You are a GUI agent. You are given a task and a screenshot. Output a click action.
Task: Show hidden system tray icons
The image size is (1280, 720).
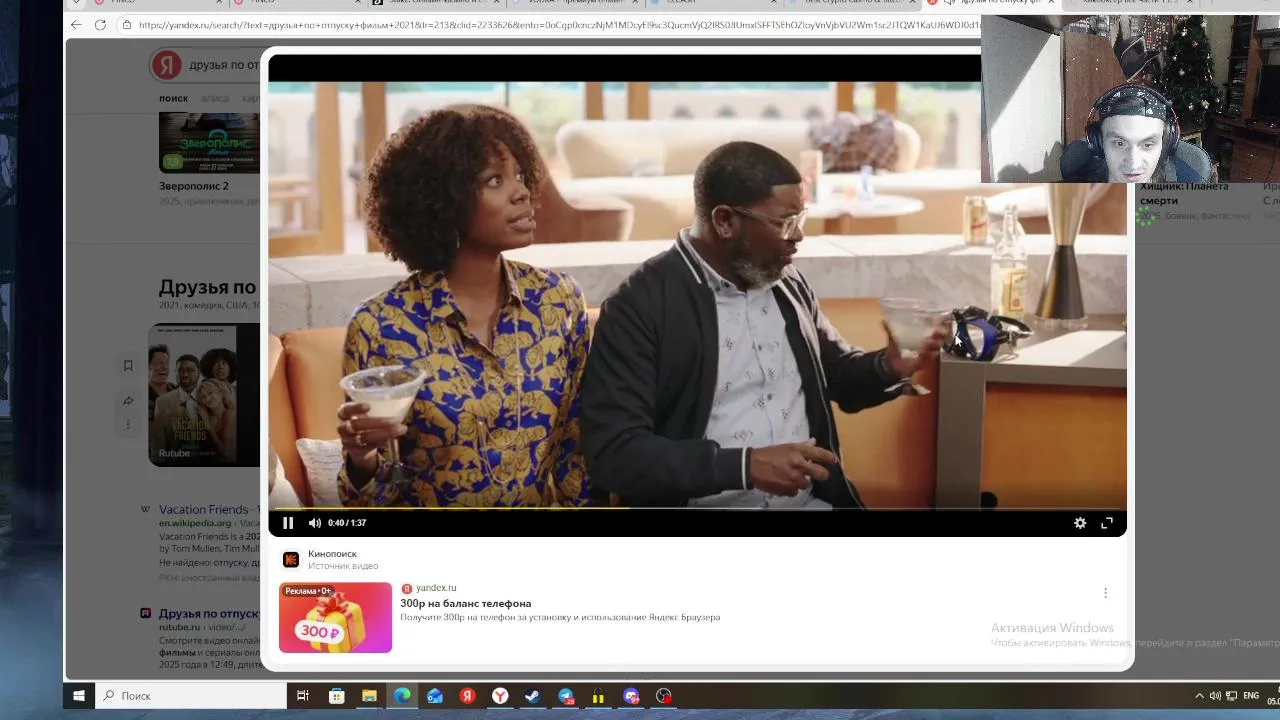1199,696
